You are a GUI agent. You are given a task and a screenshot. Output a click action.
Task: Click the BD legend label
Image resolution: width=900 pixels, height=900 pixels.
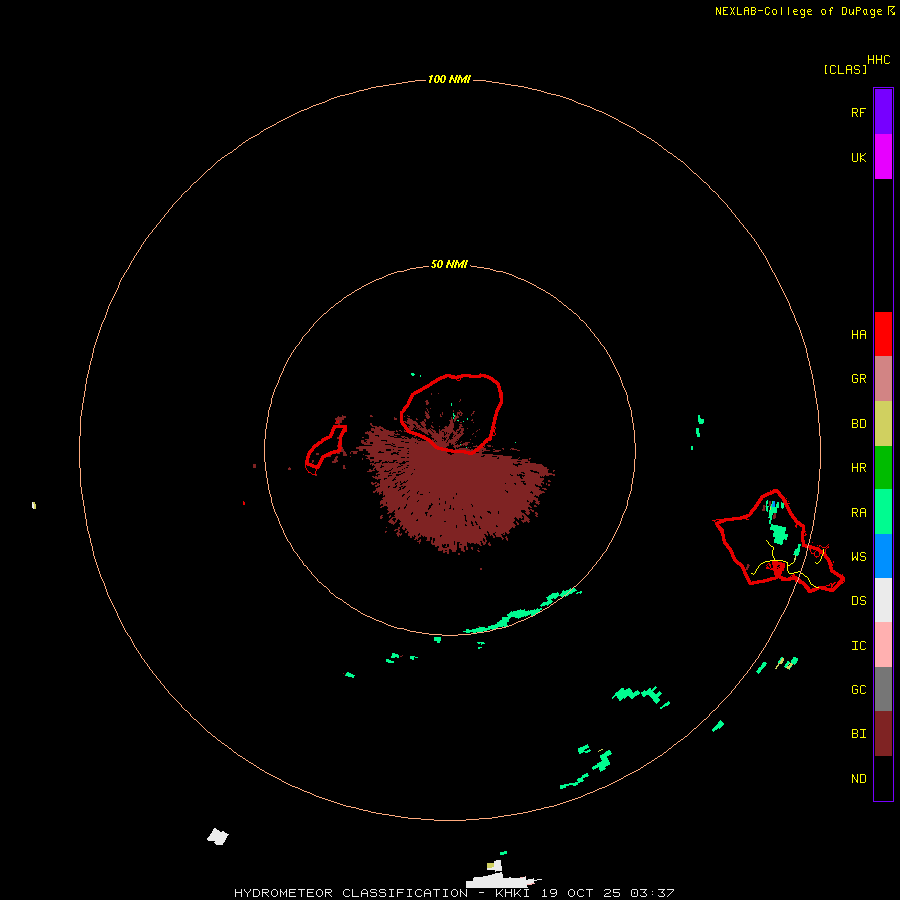pos(858,423)
